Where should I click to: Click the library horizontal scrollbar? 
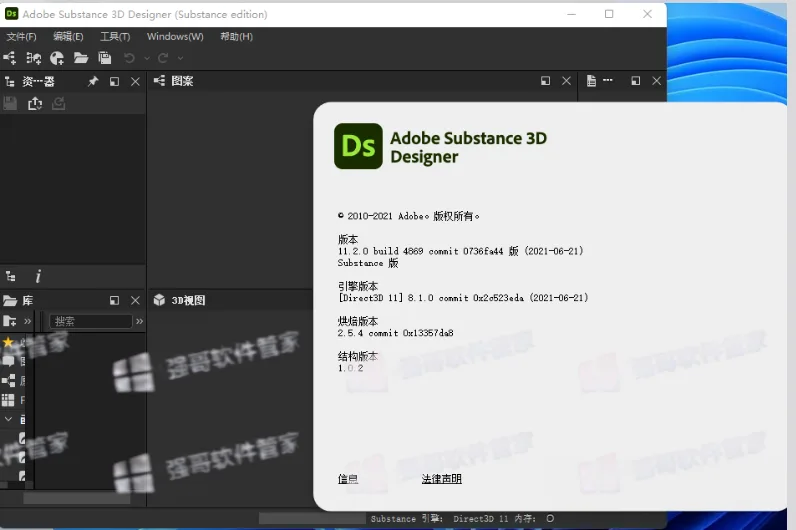pos(76,499)
